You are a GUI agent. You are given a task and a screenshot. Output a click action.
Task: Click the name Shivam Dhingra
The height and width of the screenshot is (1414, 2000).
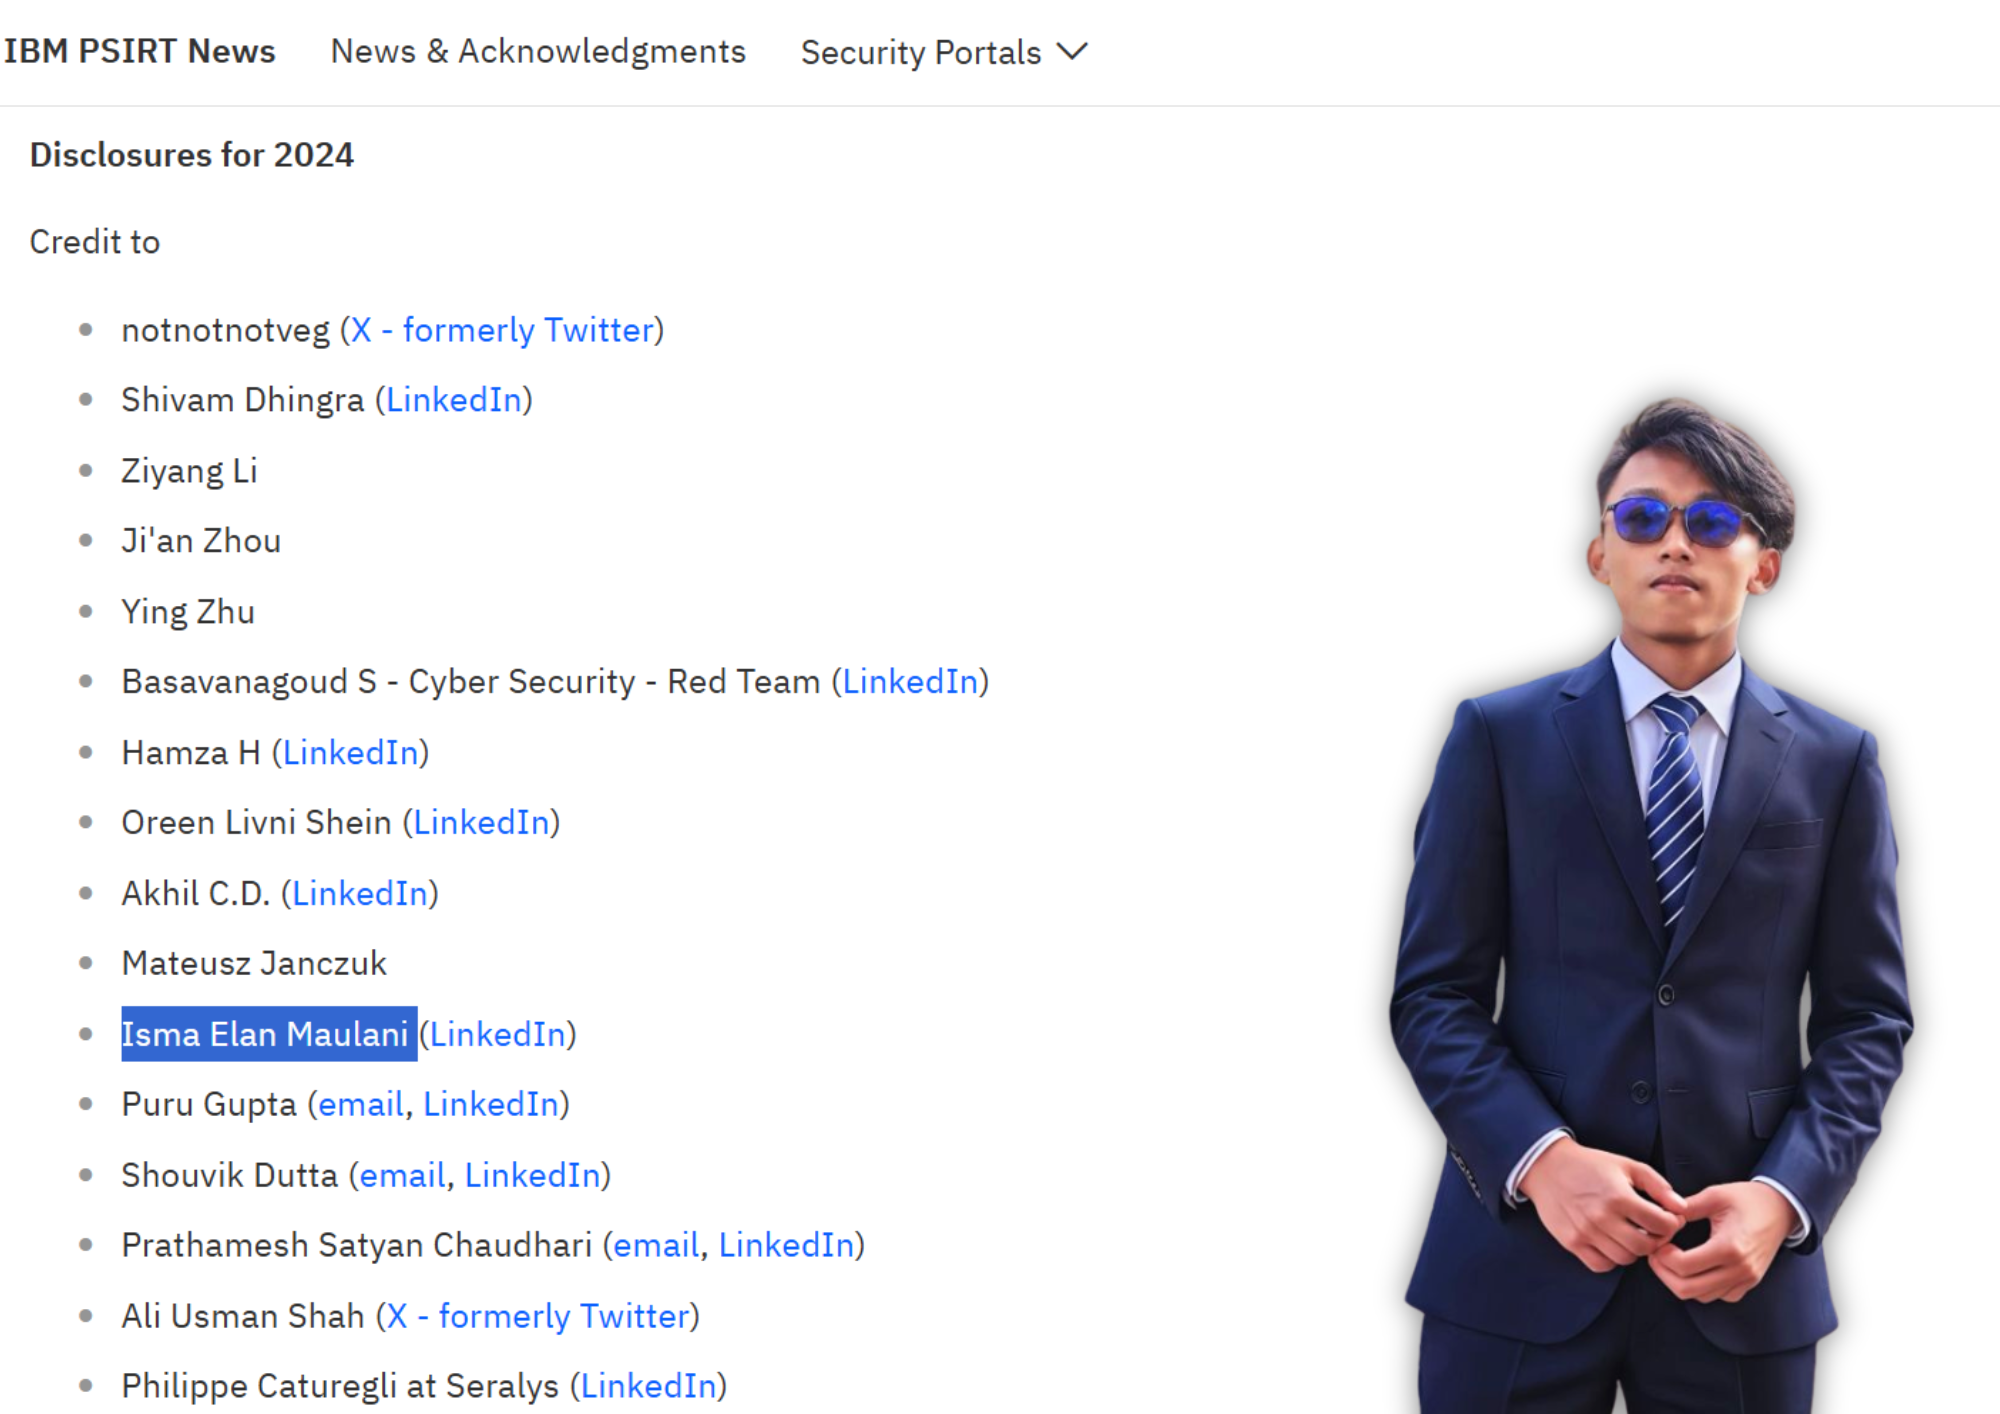(243, 400)
